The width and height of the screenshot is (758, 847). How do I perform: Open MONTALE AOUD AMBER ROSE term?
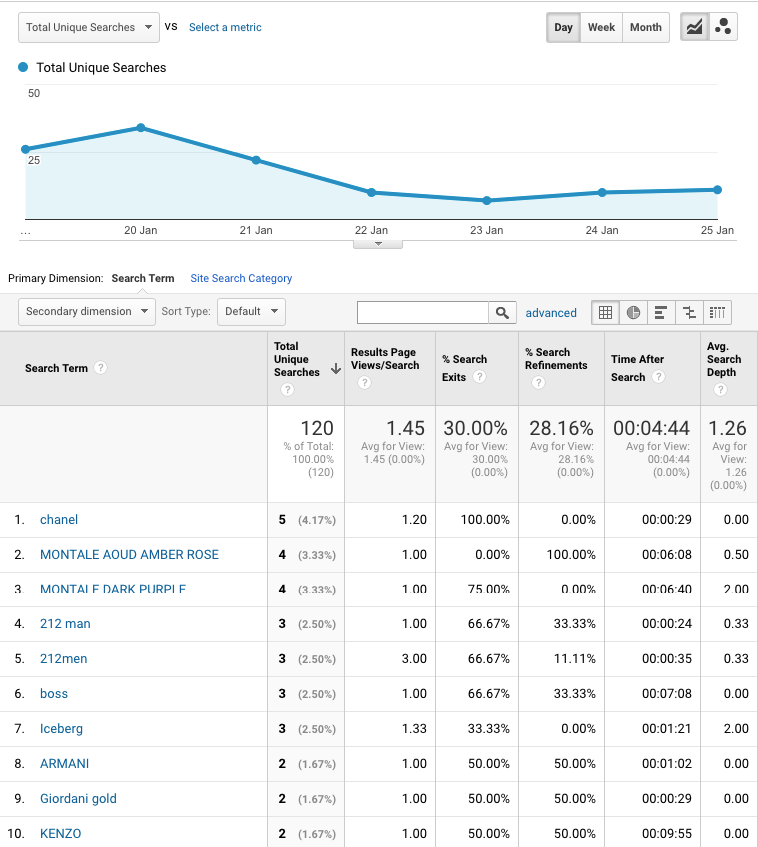pyautogui.click(x=129, y=555)
